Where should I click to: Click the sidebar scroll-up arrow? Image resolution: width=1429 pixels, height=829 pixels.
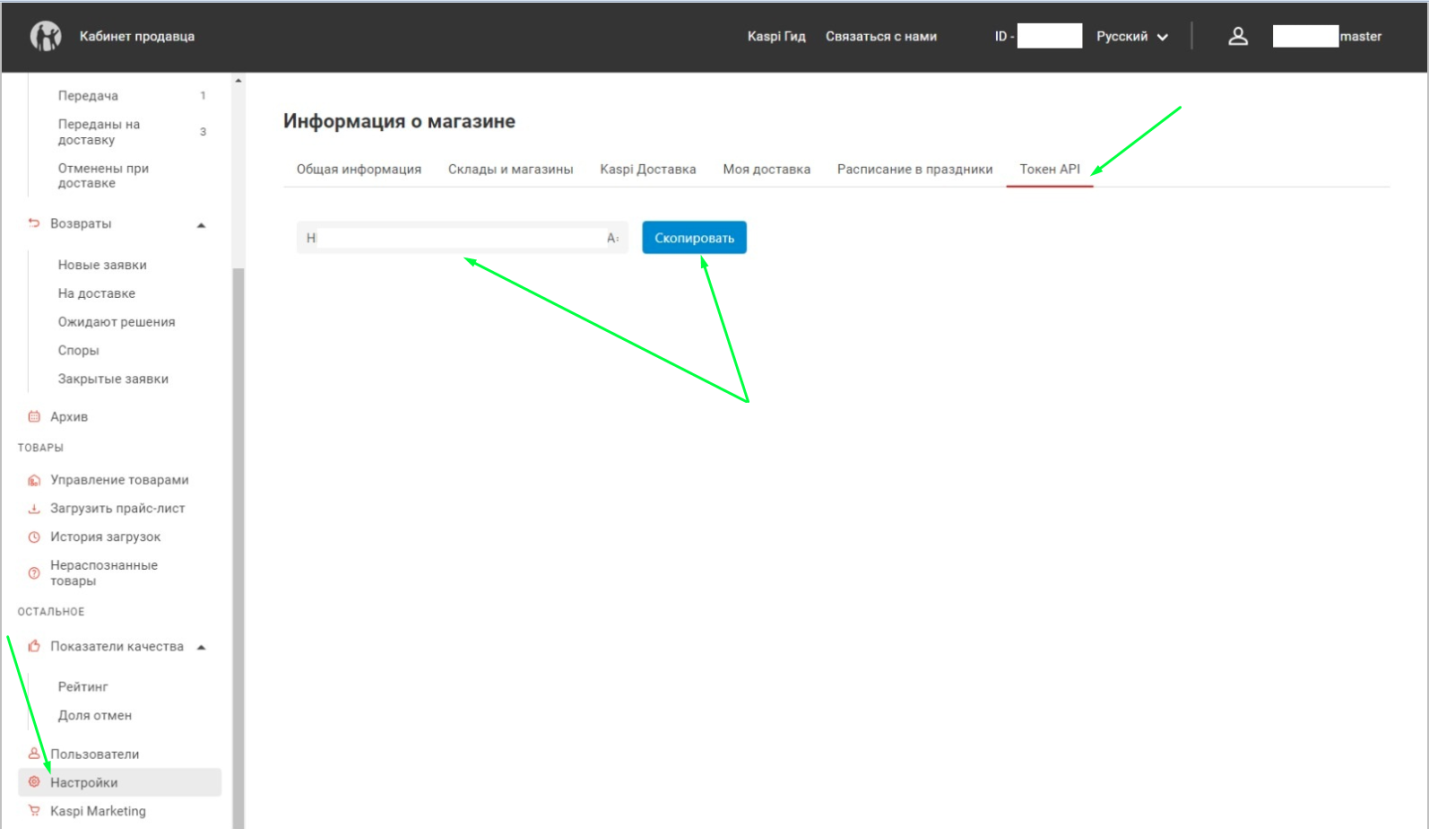click(238, 81)
